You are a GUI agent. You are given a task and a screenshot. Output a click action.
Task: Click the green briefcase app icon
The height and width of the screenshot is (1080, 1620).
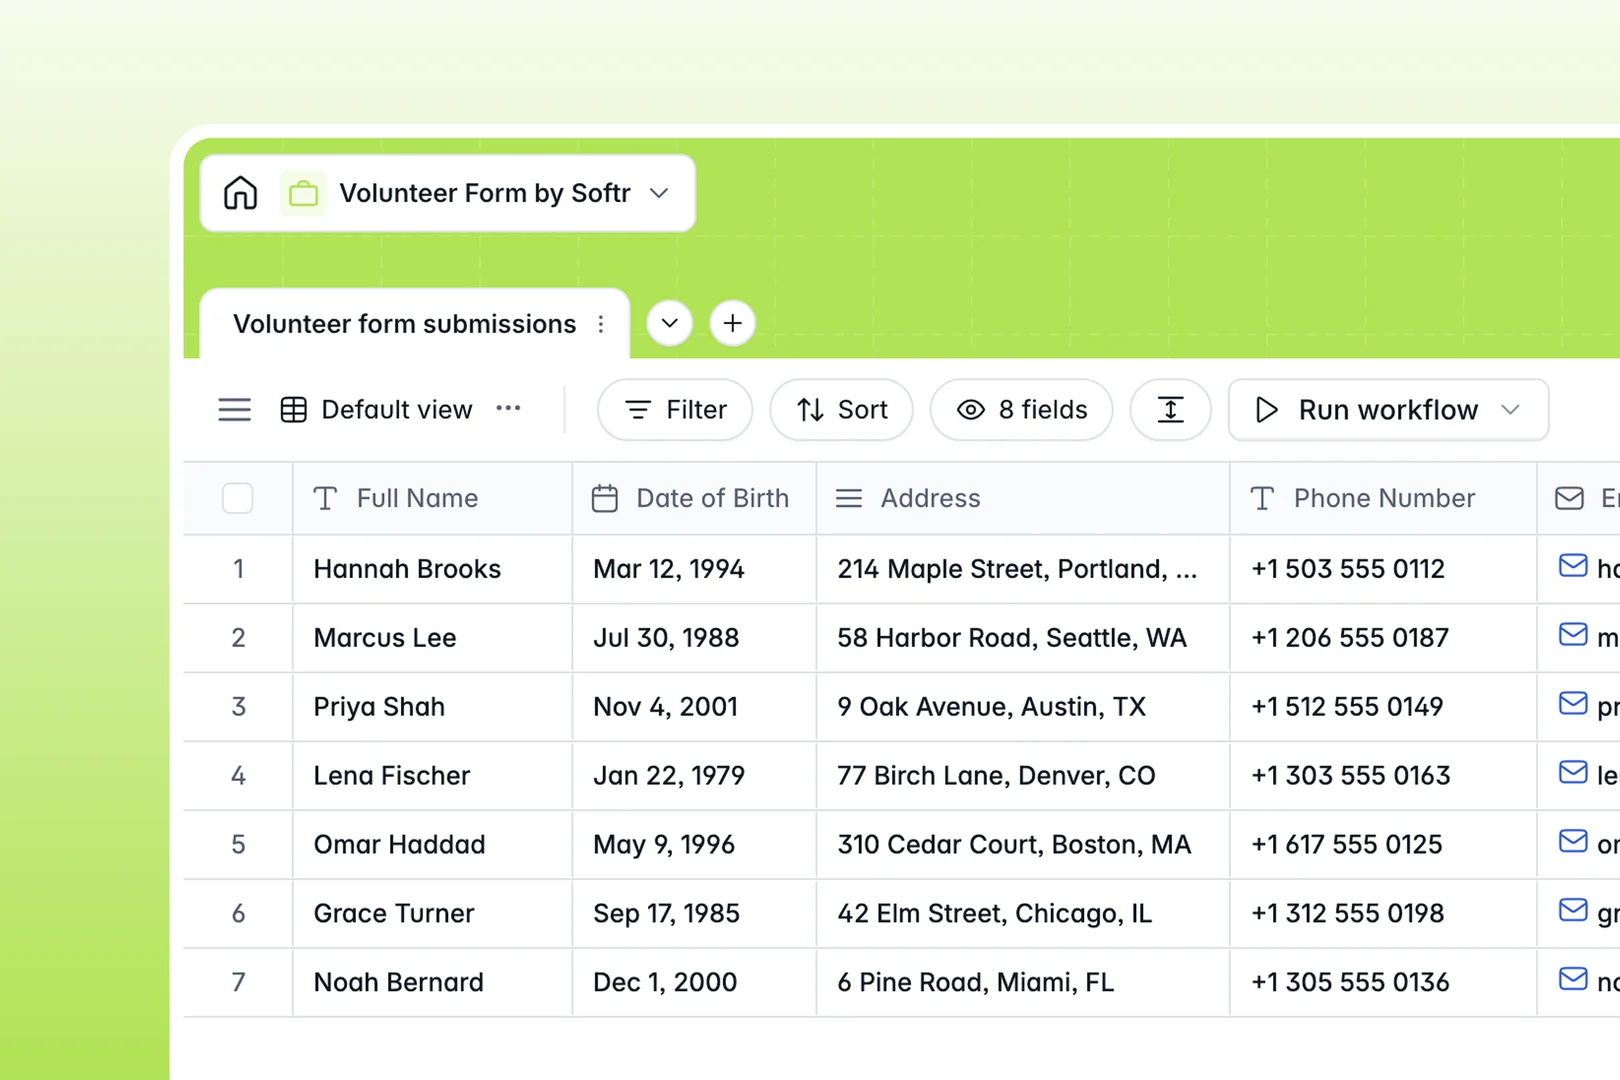pos(303,193)
